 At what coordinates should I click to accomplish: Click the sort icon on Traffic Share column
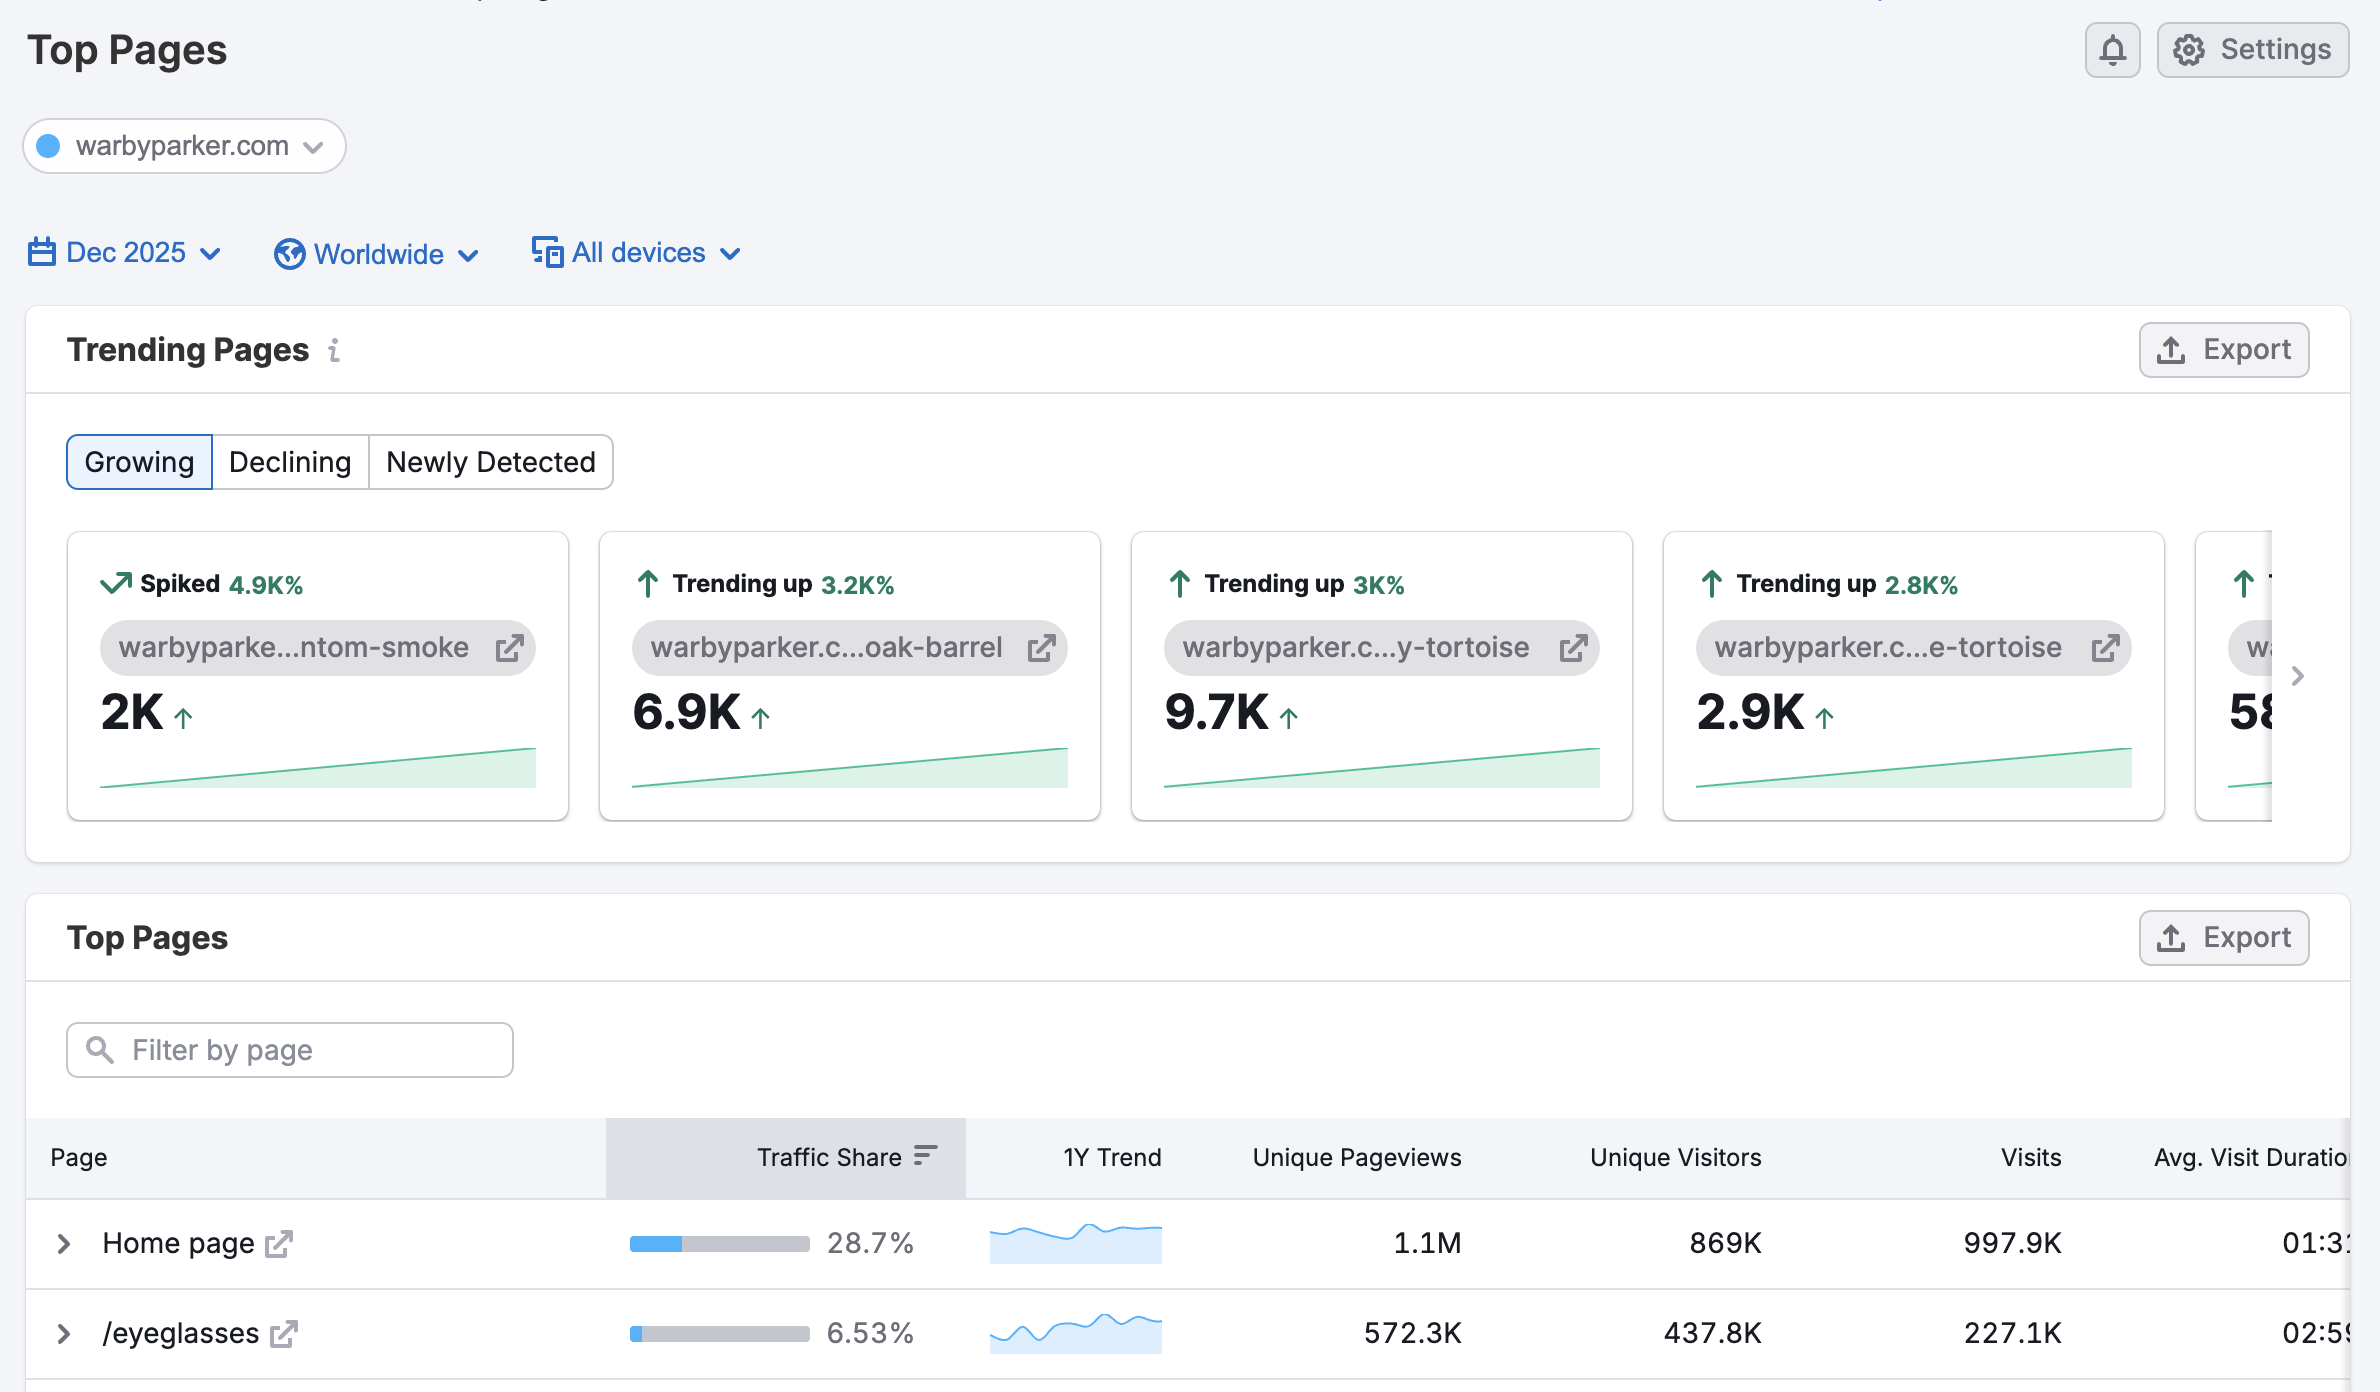point(925,1155)
